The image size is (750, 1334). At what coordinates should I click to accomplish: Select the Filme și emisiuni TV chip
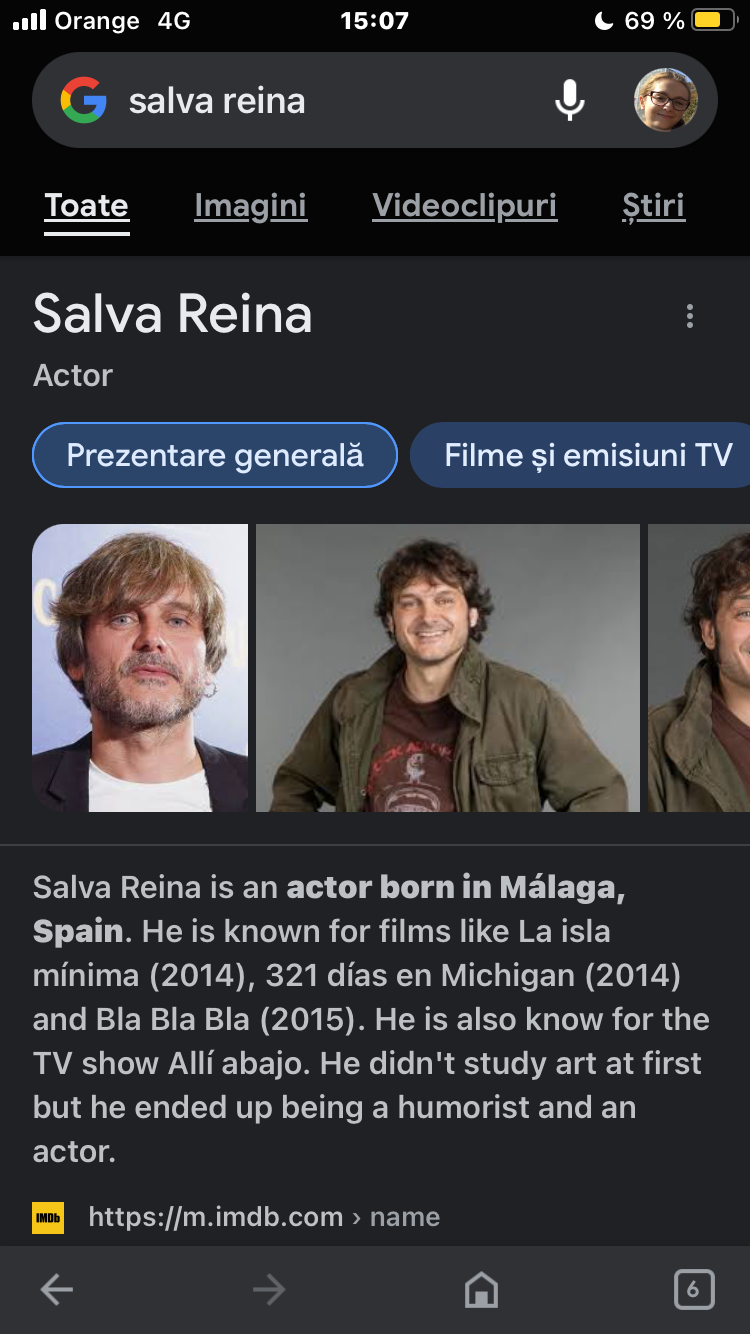[588, 456]
